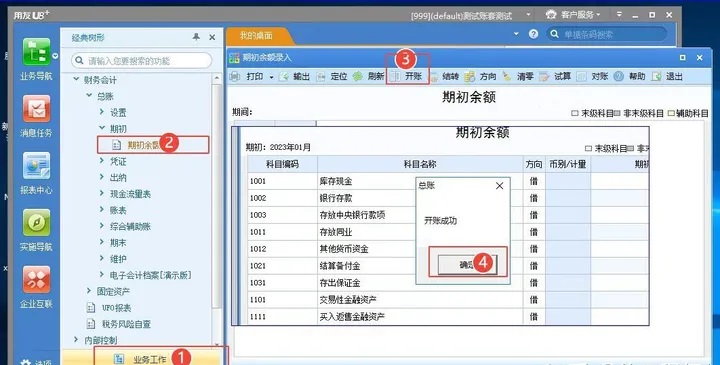The height and width of the screenshot is (365, 720).
Task: Click the tree panel vertical scrollbar
Action: pos(217,197)
